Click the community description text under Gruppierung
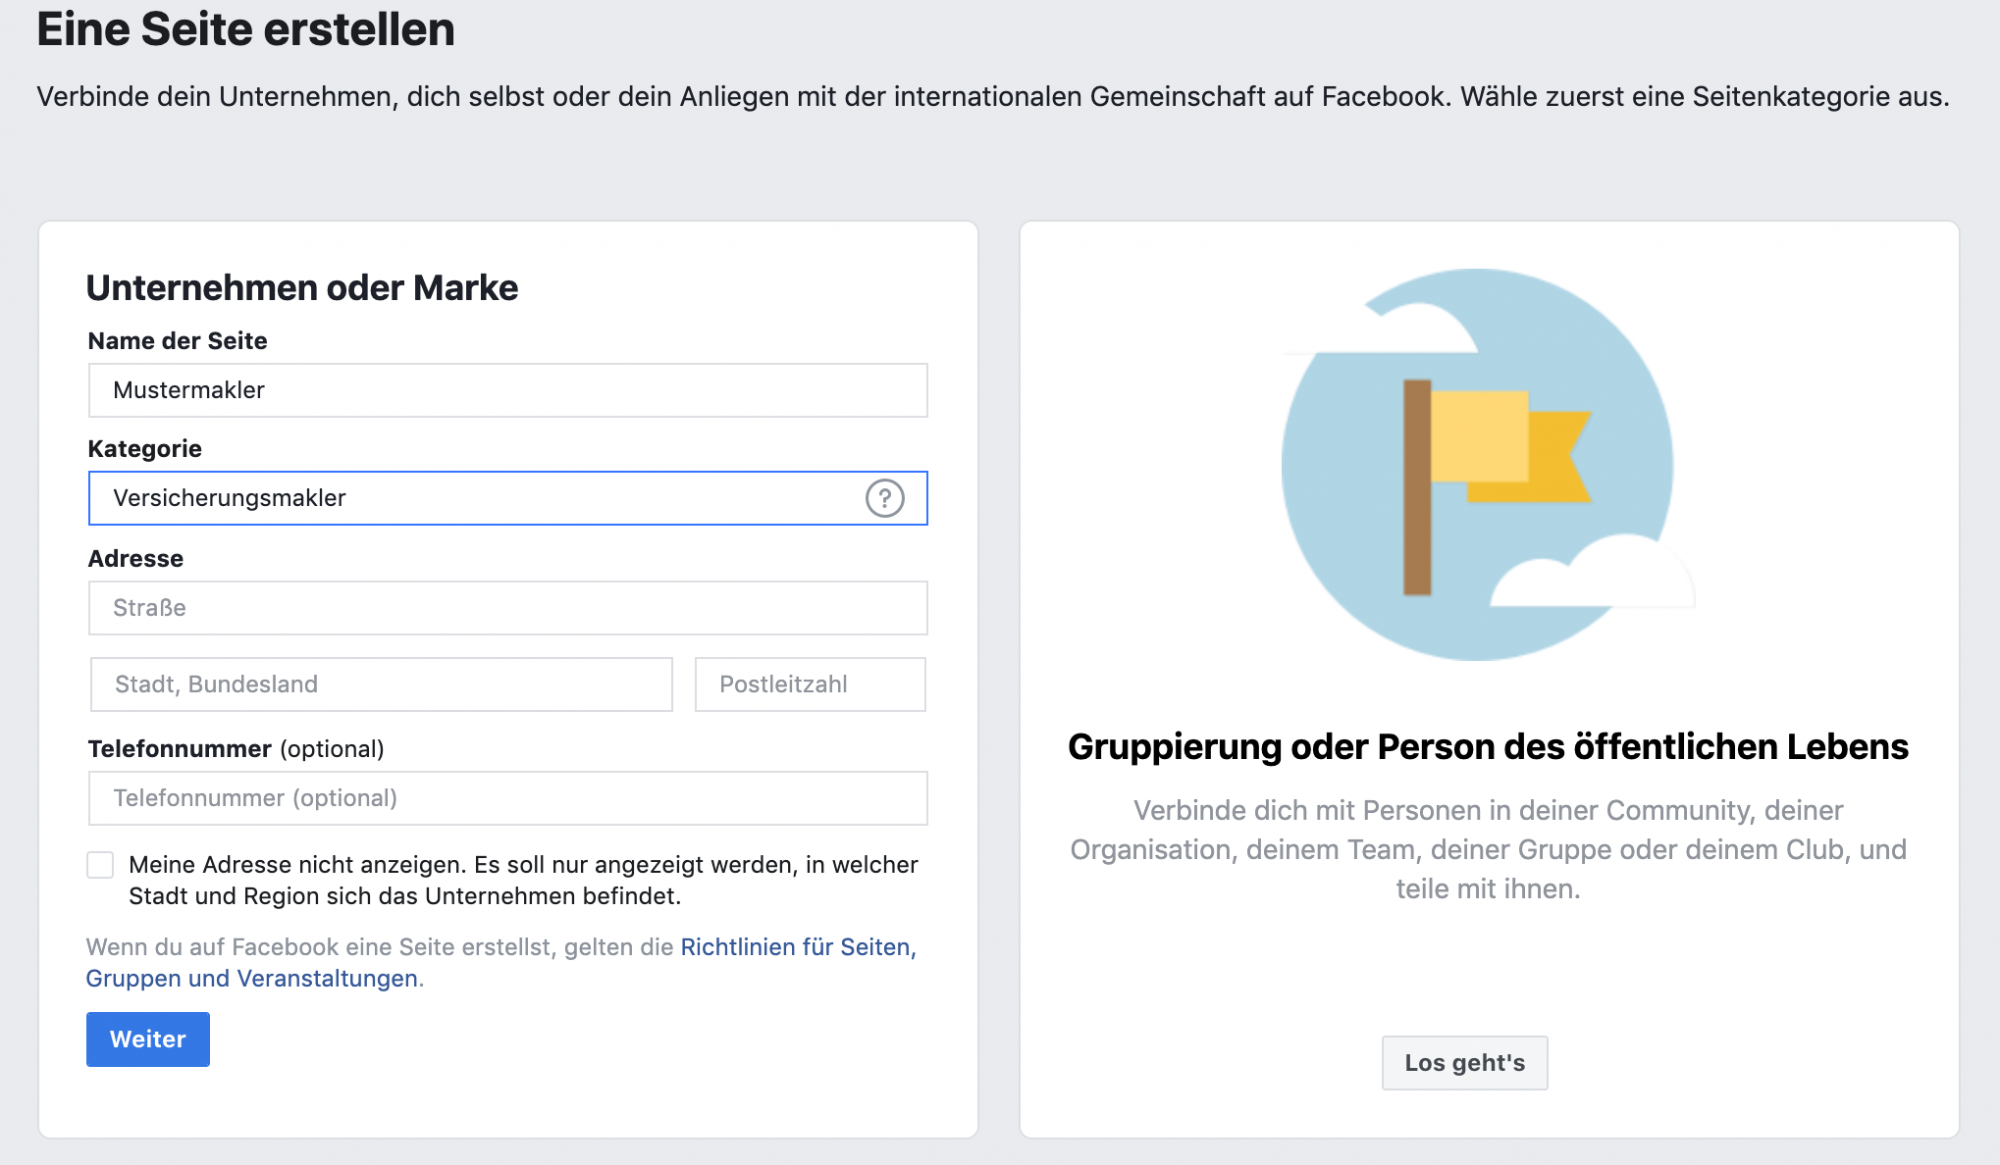 point(1487,849)
